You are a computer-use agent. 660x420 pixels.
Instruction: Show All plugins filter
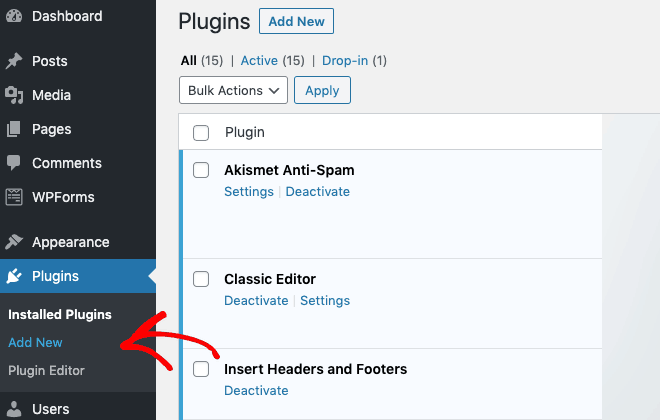pyautogui.click(x=189, y=61)
